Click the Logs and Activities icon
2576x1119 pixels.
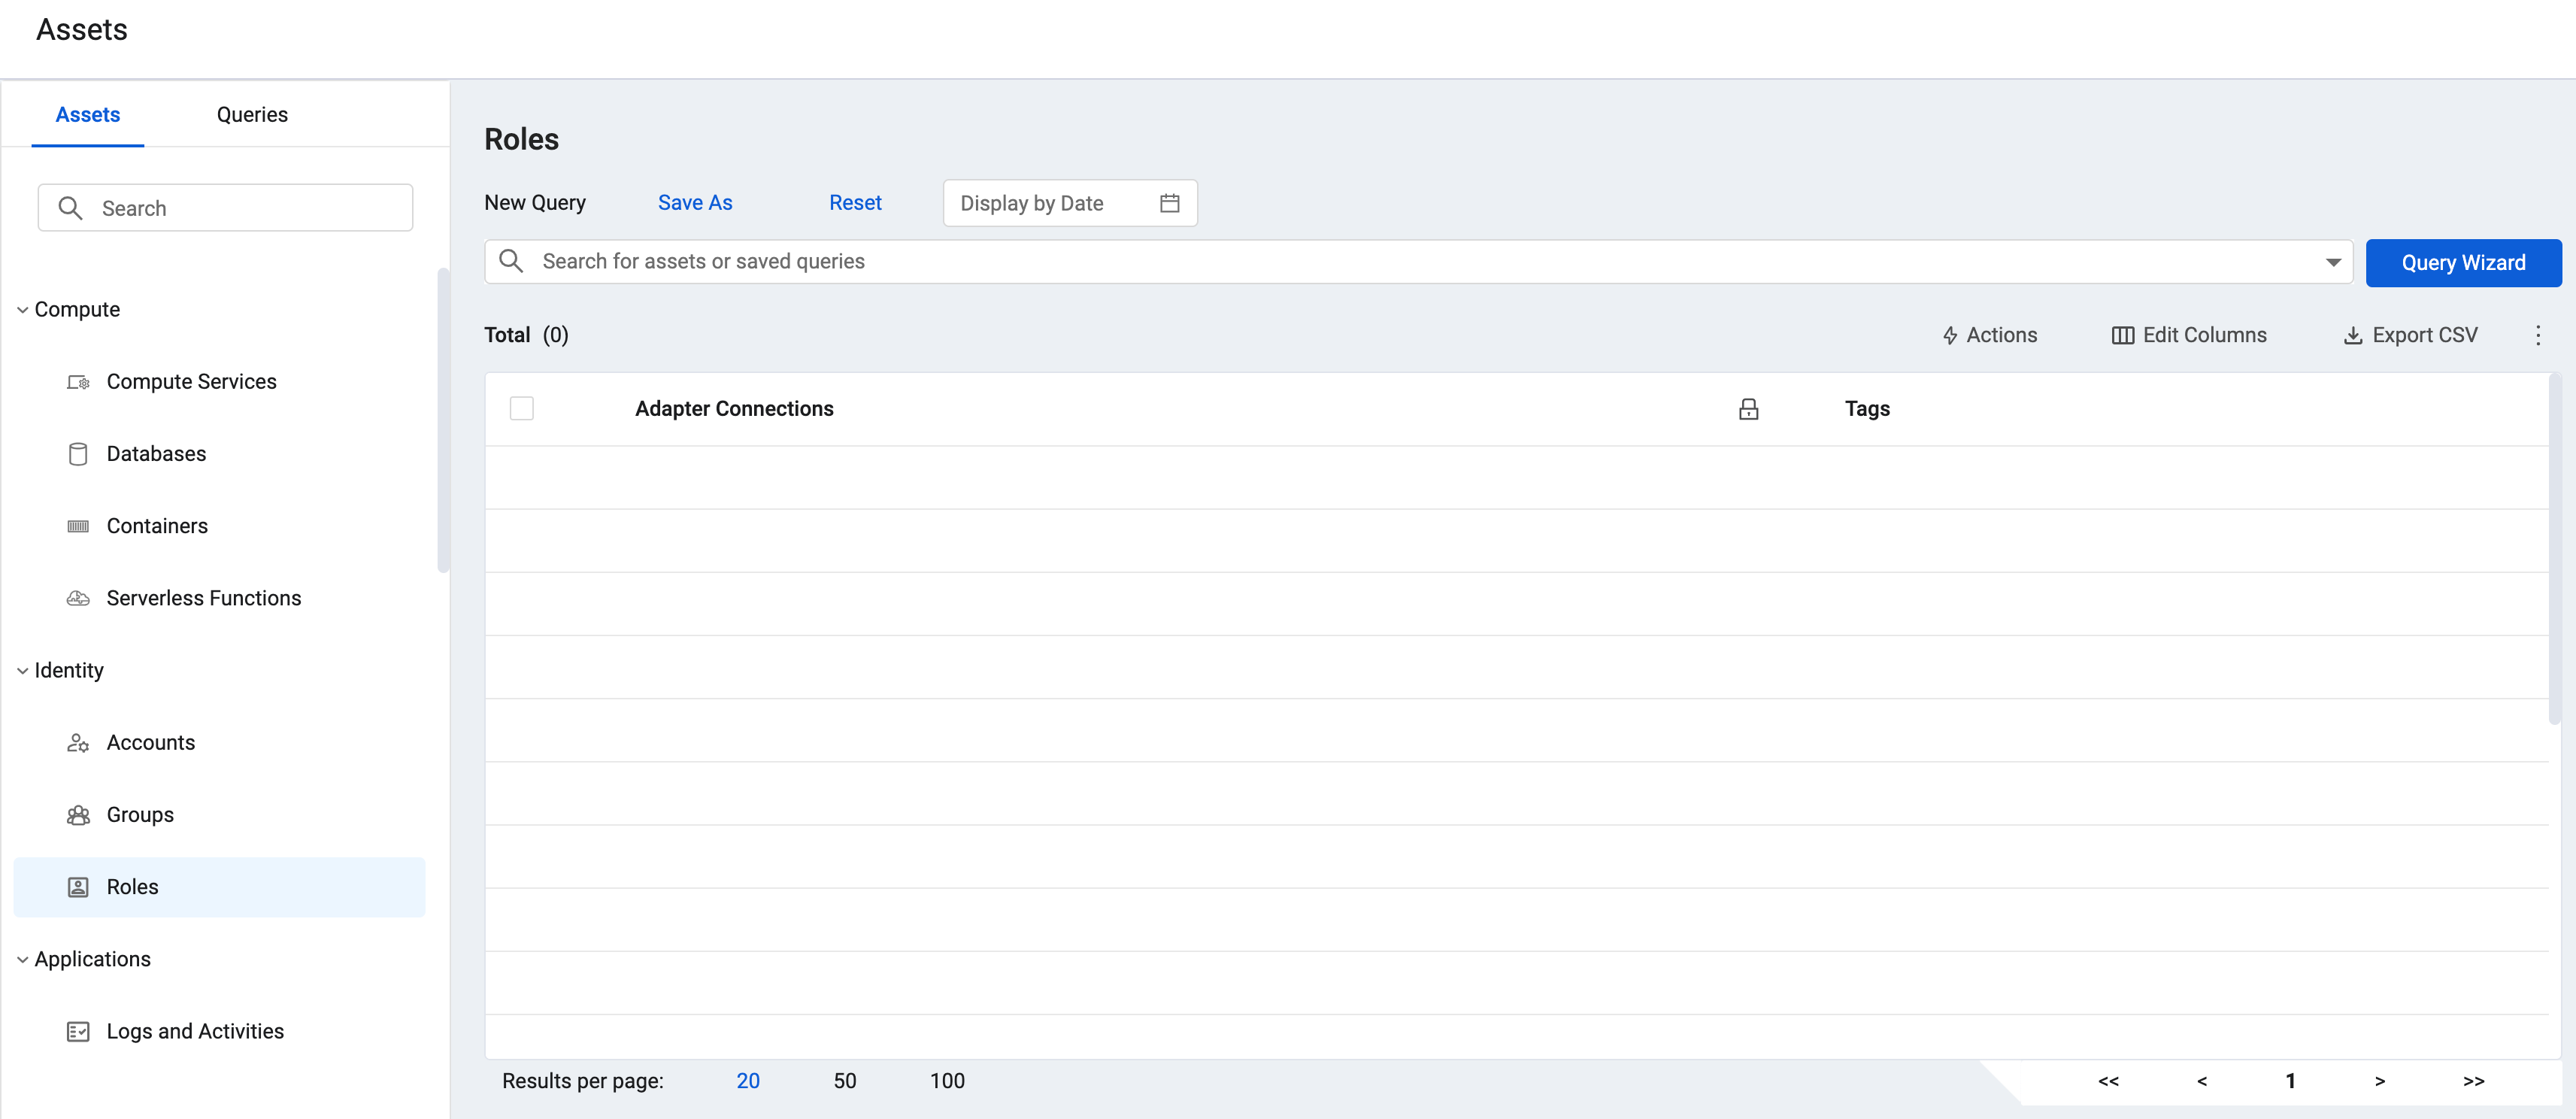point(78,1031)
